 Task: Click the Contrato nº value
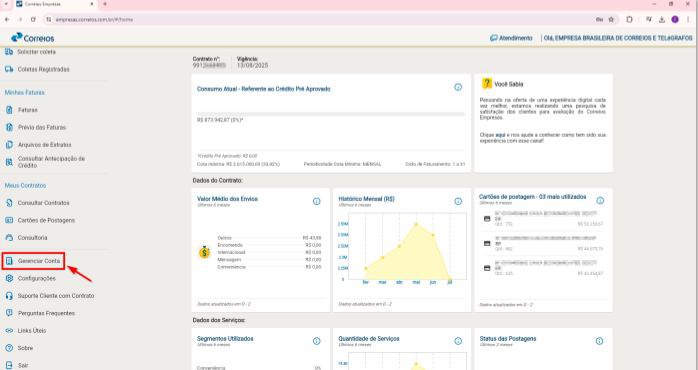[209, 65]
